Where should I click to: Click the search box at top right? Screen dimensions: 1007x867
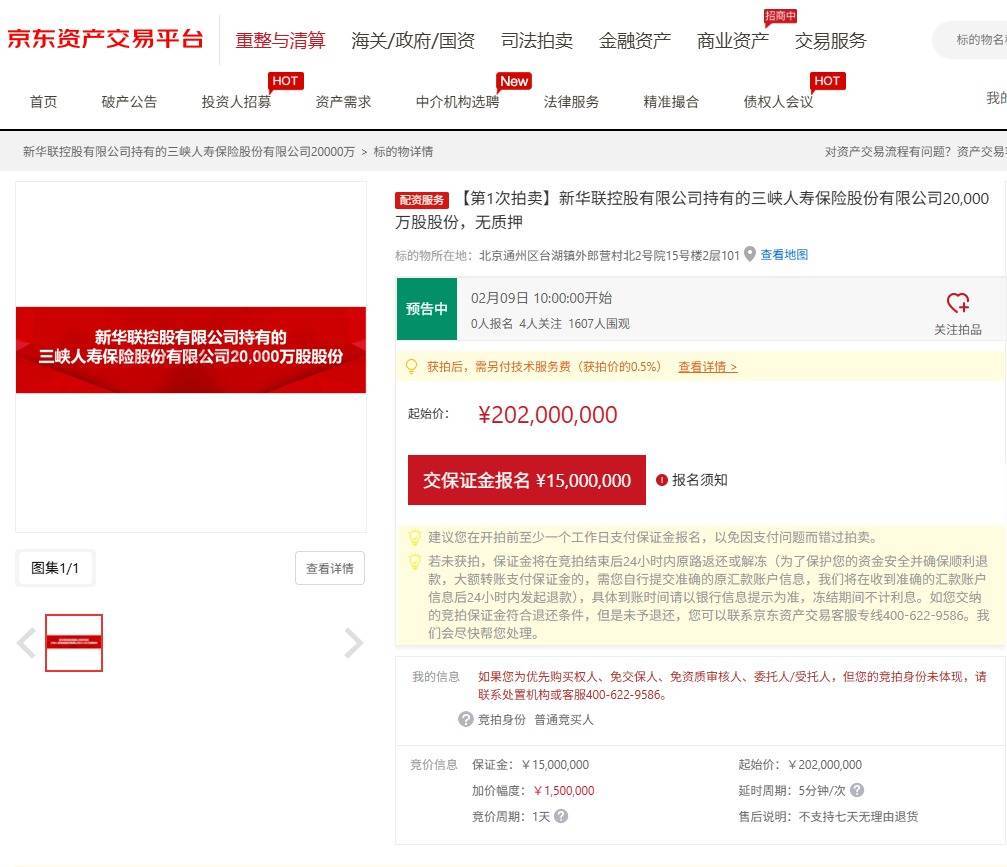(x=975, y=40)
